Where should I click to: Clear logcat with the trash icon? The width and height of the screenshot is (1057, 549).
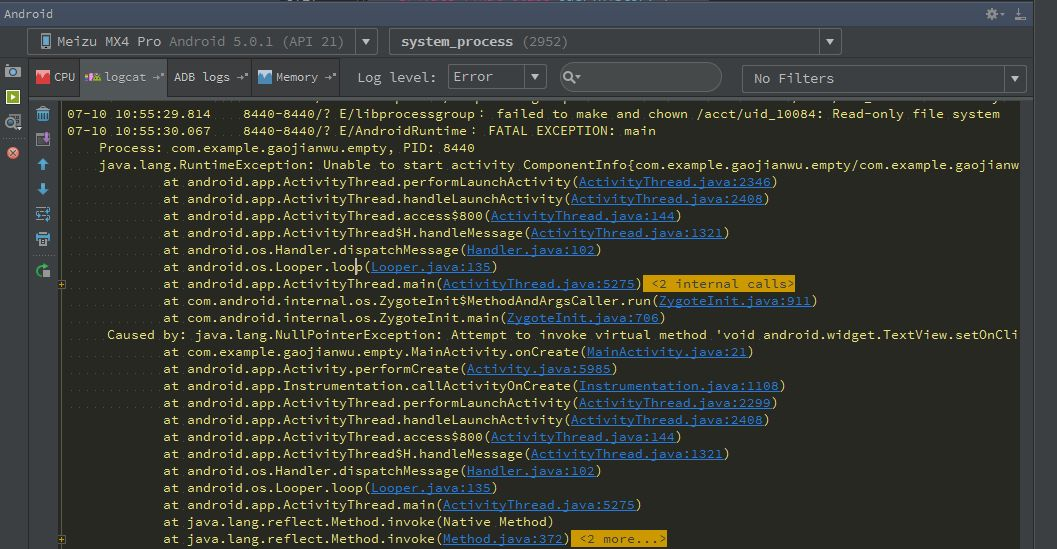[x=43, y=113]
